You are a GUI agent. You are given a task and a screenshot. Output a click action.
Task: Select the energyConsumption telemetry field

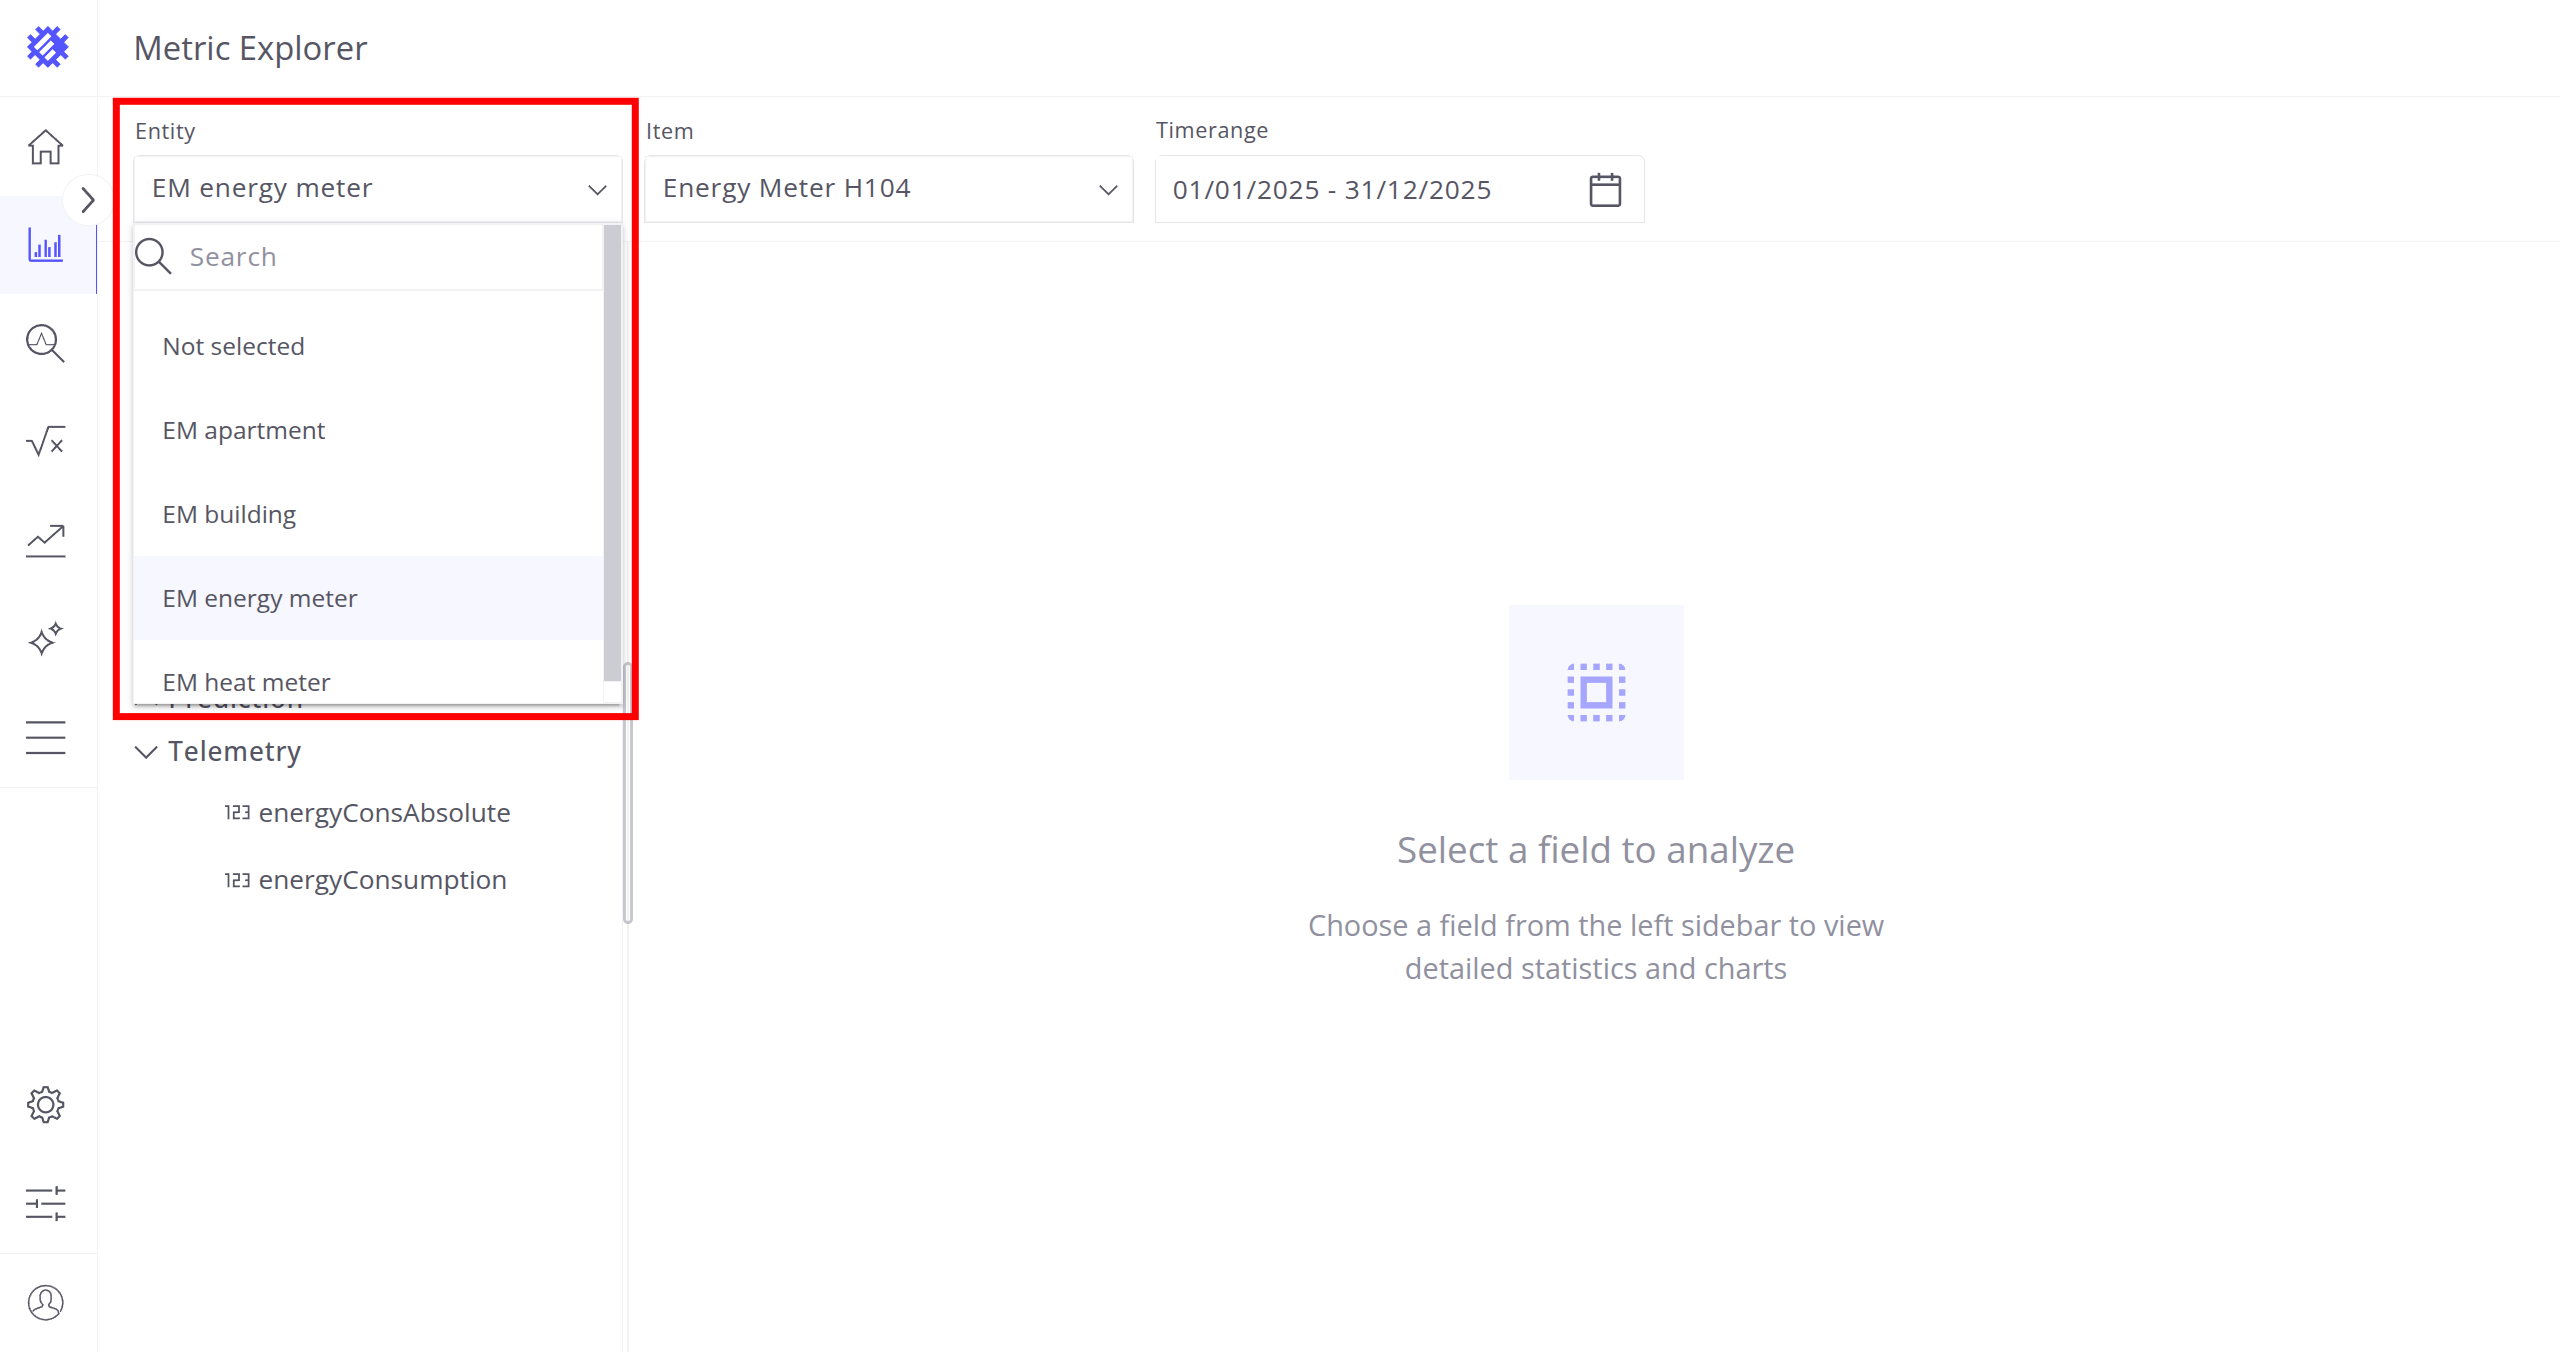(382, 880)
